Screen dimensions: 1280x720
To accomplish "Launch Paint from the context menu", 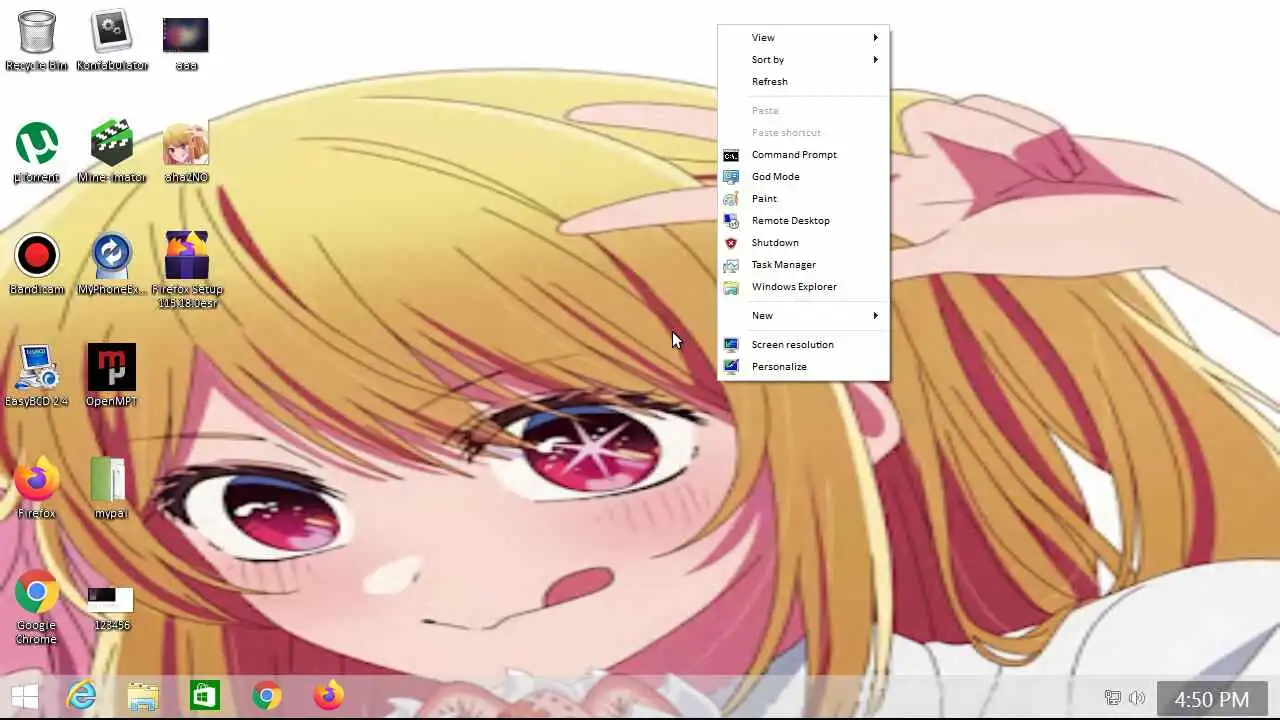I will tap(803, 198).
